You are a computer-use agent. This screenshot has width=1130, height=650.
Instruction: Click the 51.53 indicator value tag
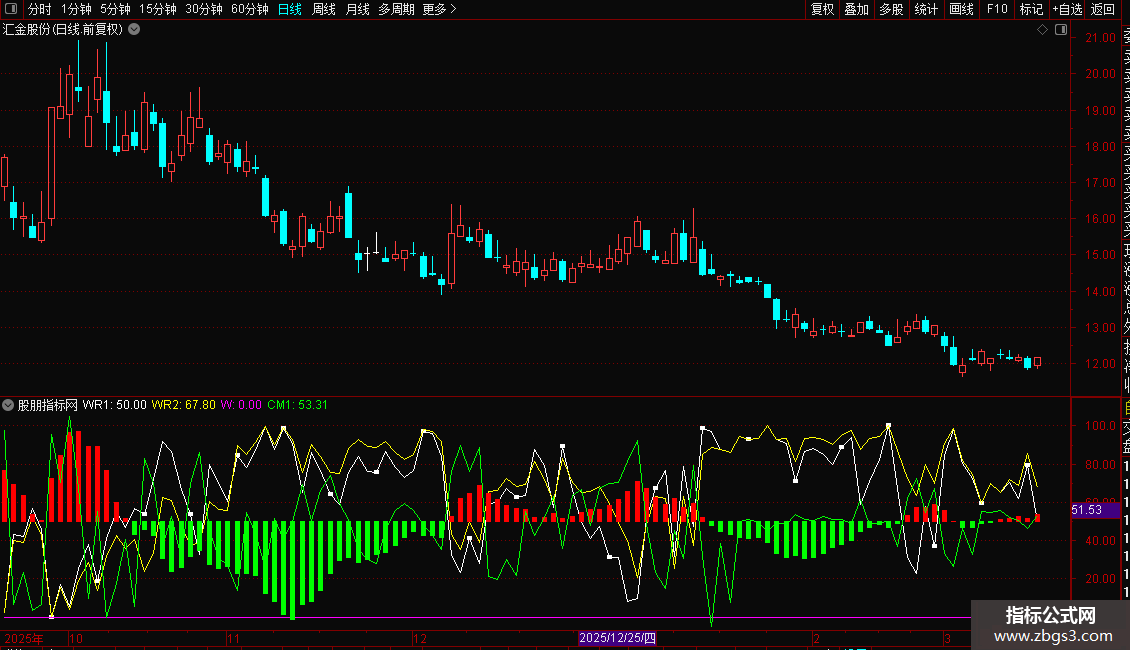(1086, 510)
